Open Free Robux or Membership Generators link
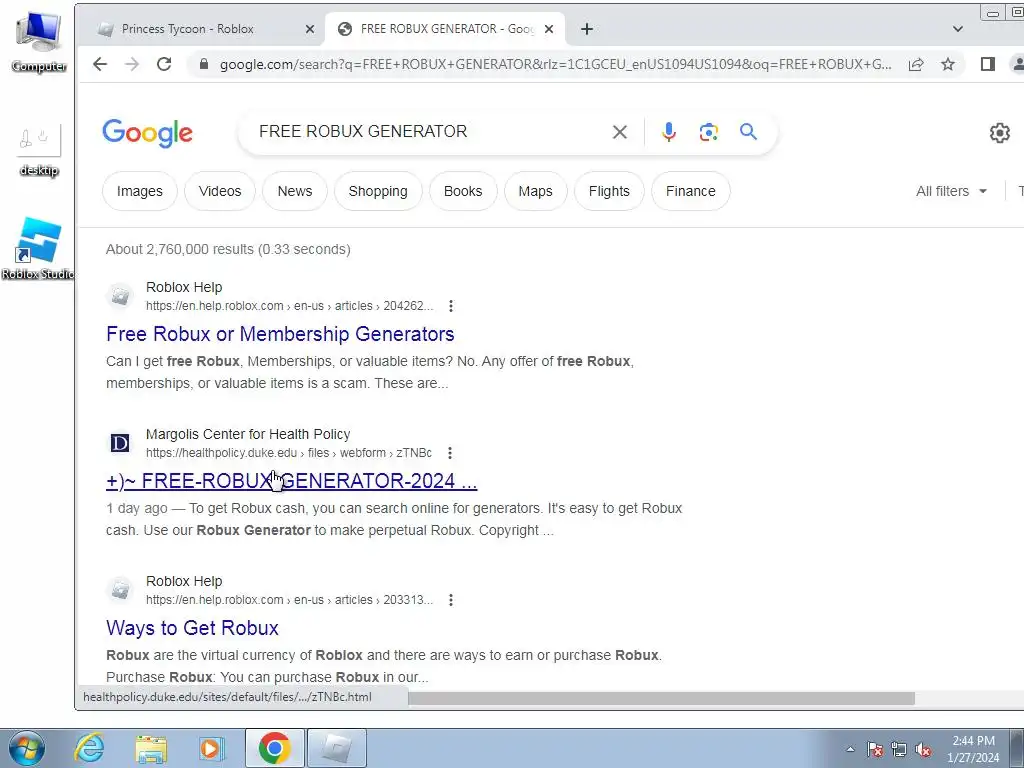The height and width of the screenshot is (768, 1024). pyautogui.click(x=280, y=334)
